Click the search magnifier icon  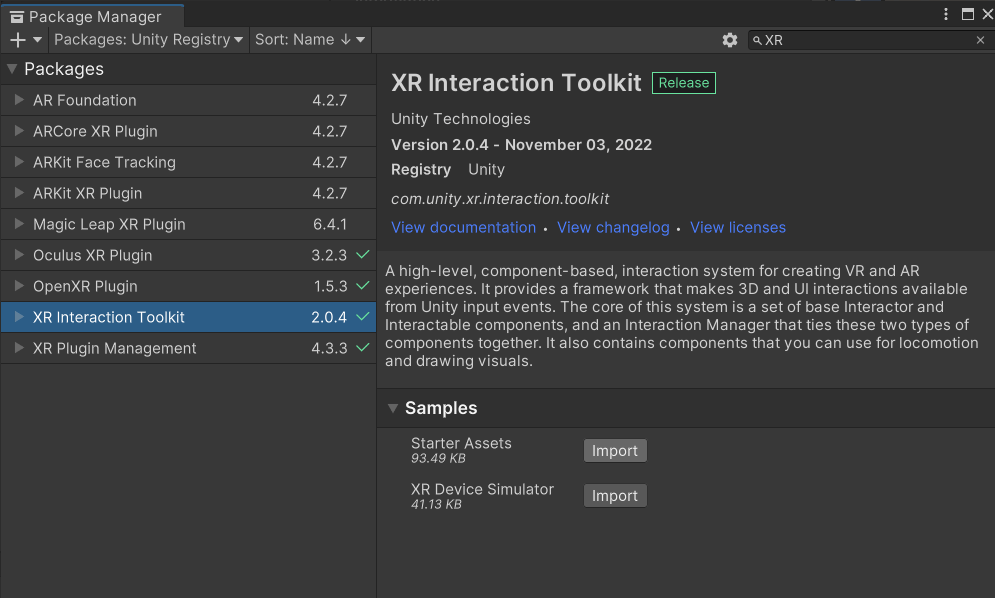(x=757, y=41)
